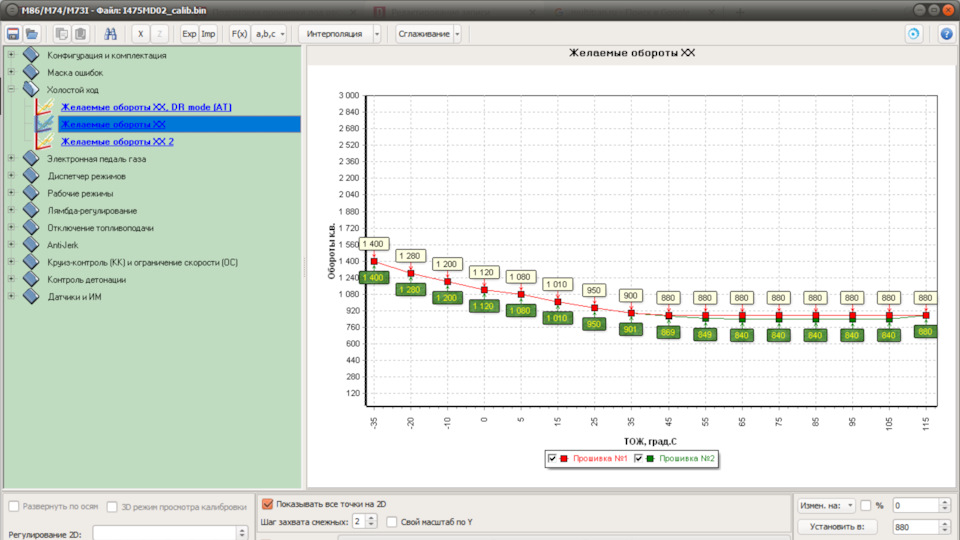The width and height of the screenshot is (960, 540).
Task: Enable Развернуть по осям checkbox
Action: coord(13,506)
